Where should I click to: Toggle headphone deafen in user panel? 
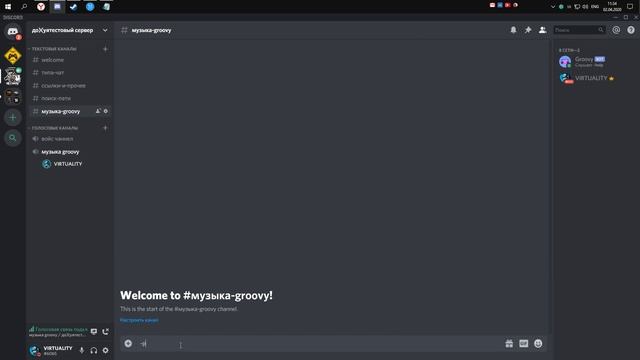pos(94,350)
